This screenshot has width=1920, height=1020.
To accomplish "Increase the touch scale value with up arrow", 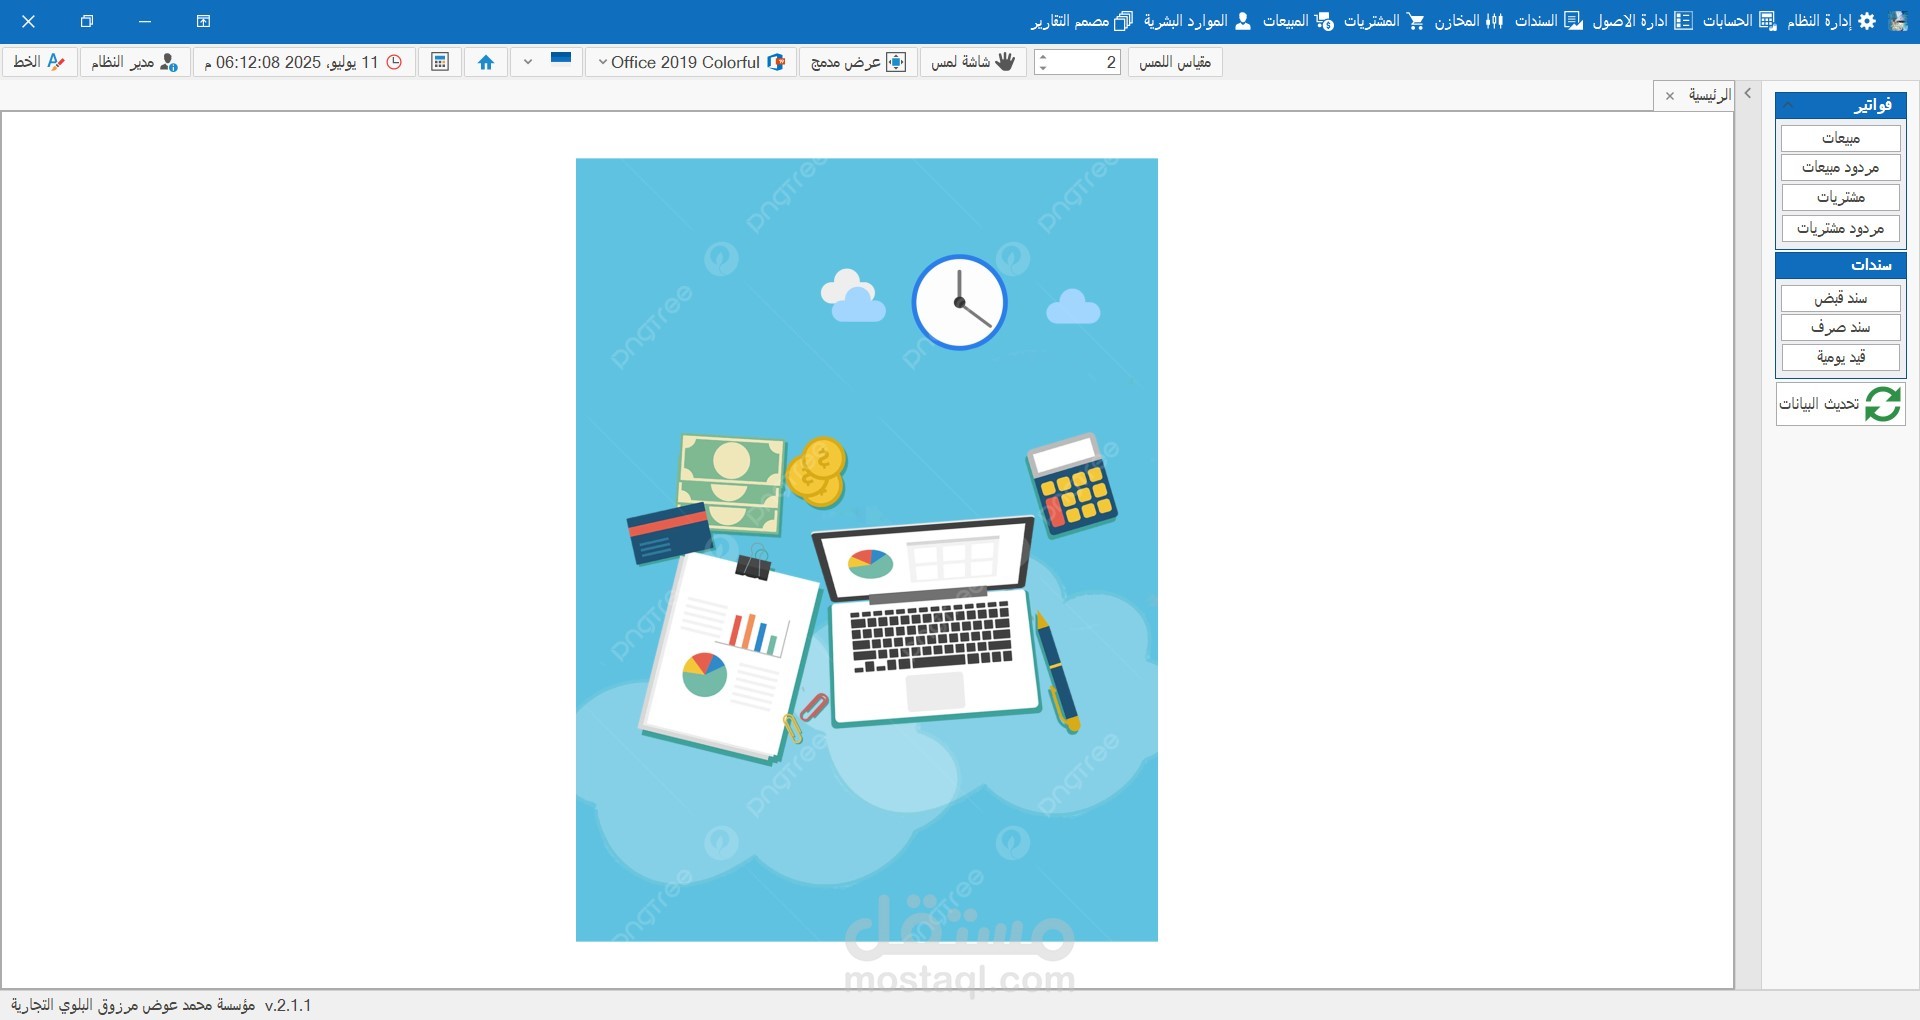I will click(1043, 56).
